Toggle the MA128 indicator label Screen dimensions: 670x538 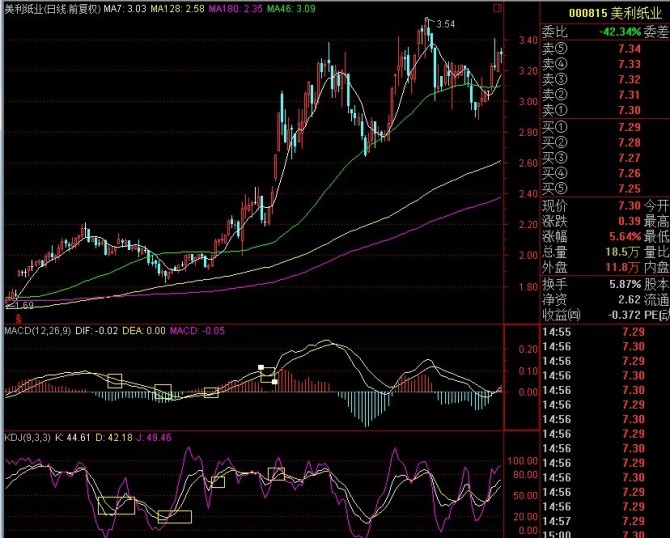click(x=177, y=9)
